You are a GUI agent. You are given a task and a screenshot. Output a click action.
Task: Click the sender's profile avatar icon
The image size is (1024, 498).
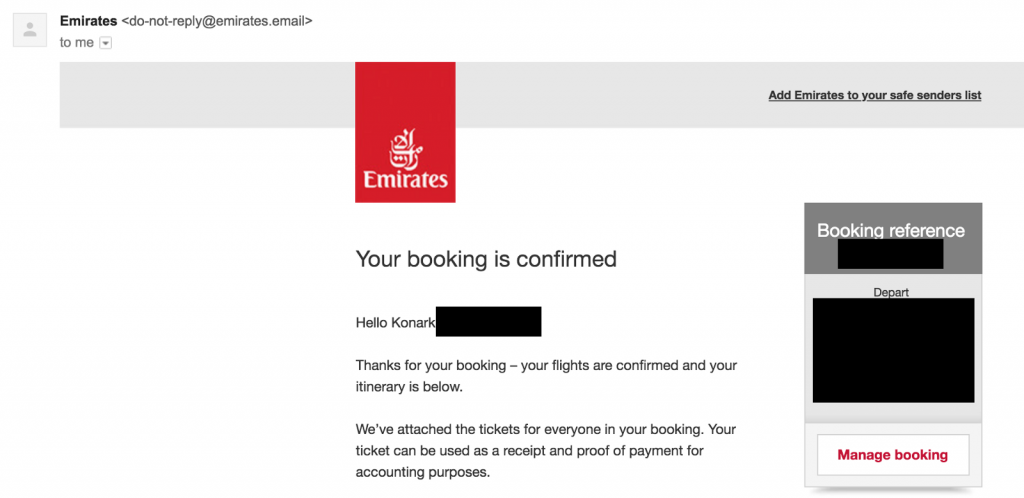pos(29,30)
